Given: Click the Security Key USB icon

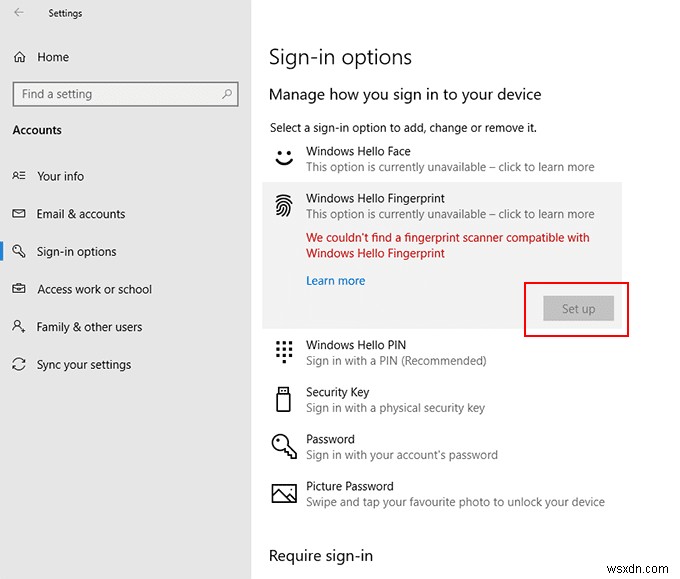Looking at the screenshot, I should [x=283, y=399].
